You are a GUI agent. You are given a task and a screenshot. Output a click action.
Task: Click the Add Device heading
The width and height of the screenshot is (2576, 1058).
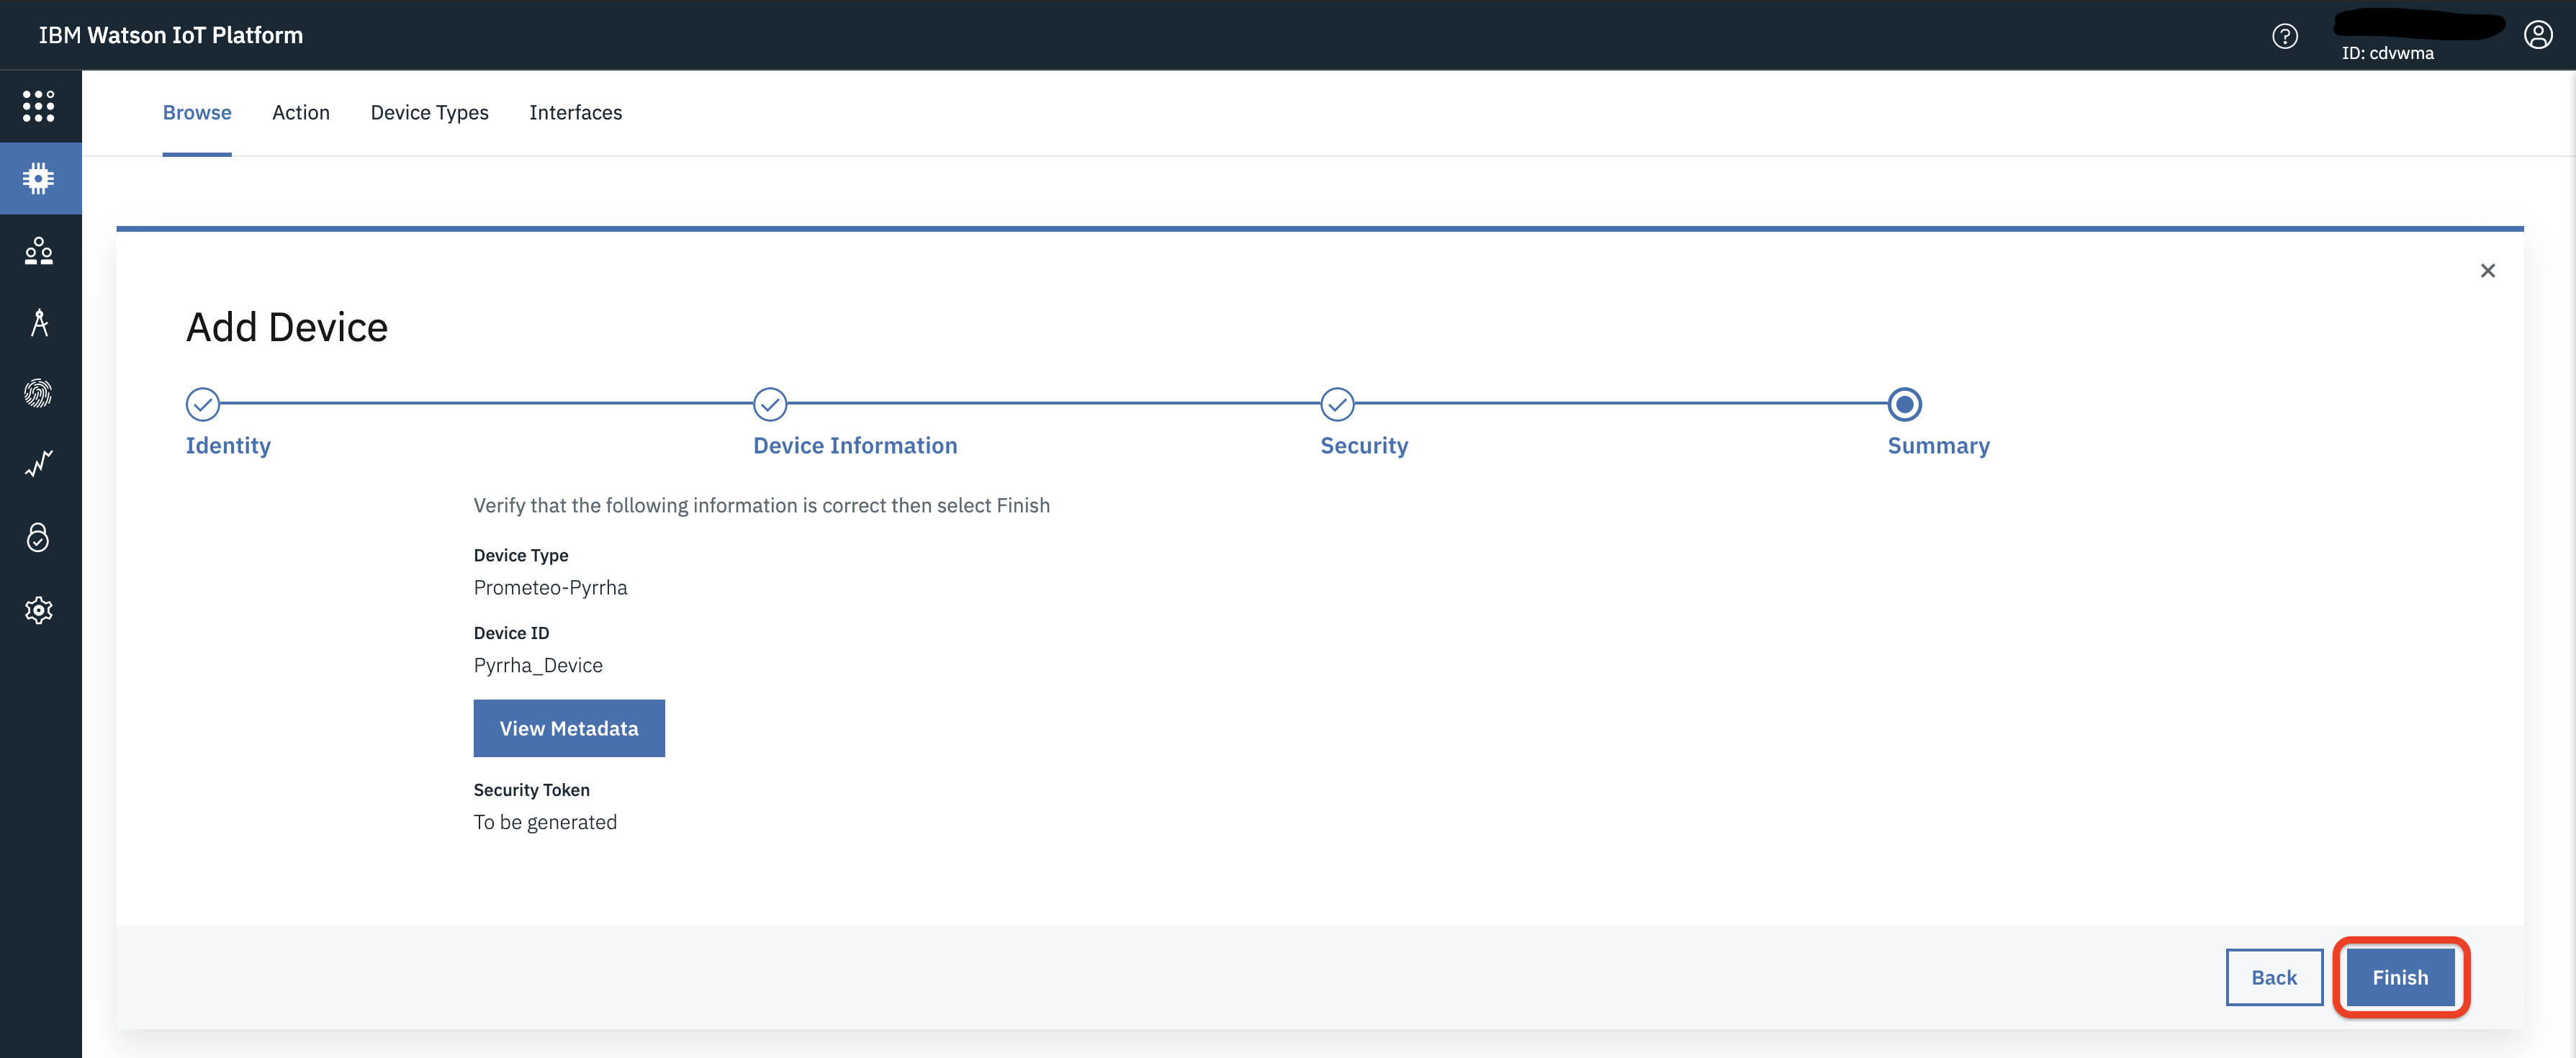pos(287,327)
